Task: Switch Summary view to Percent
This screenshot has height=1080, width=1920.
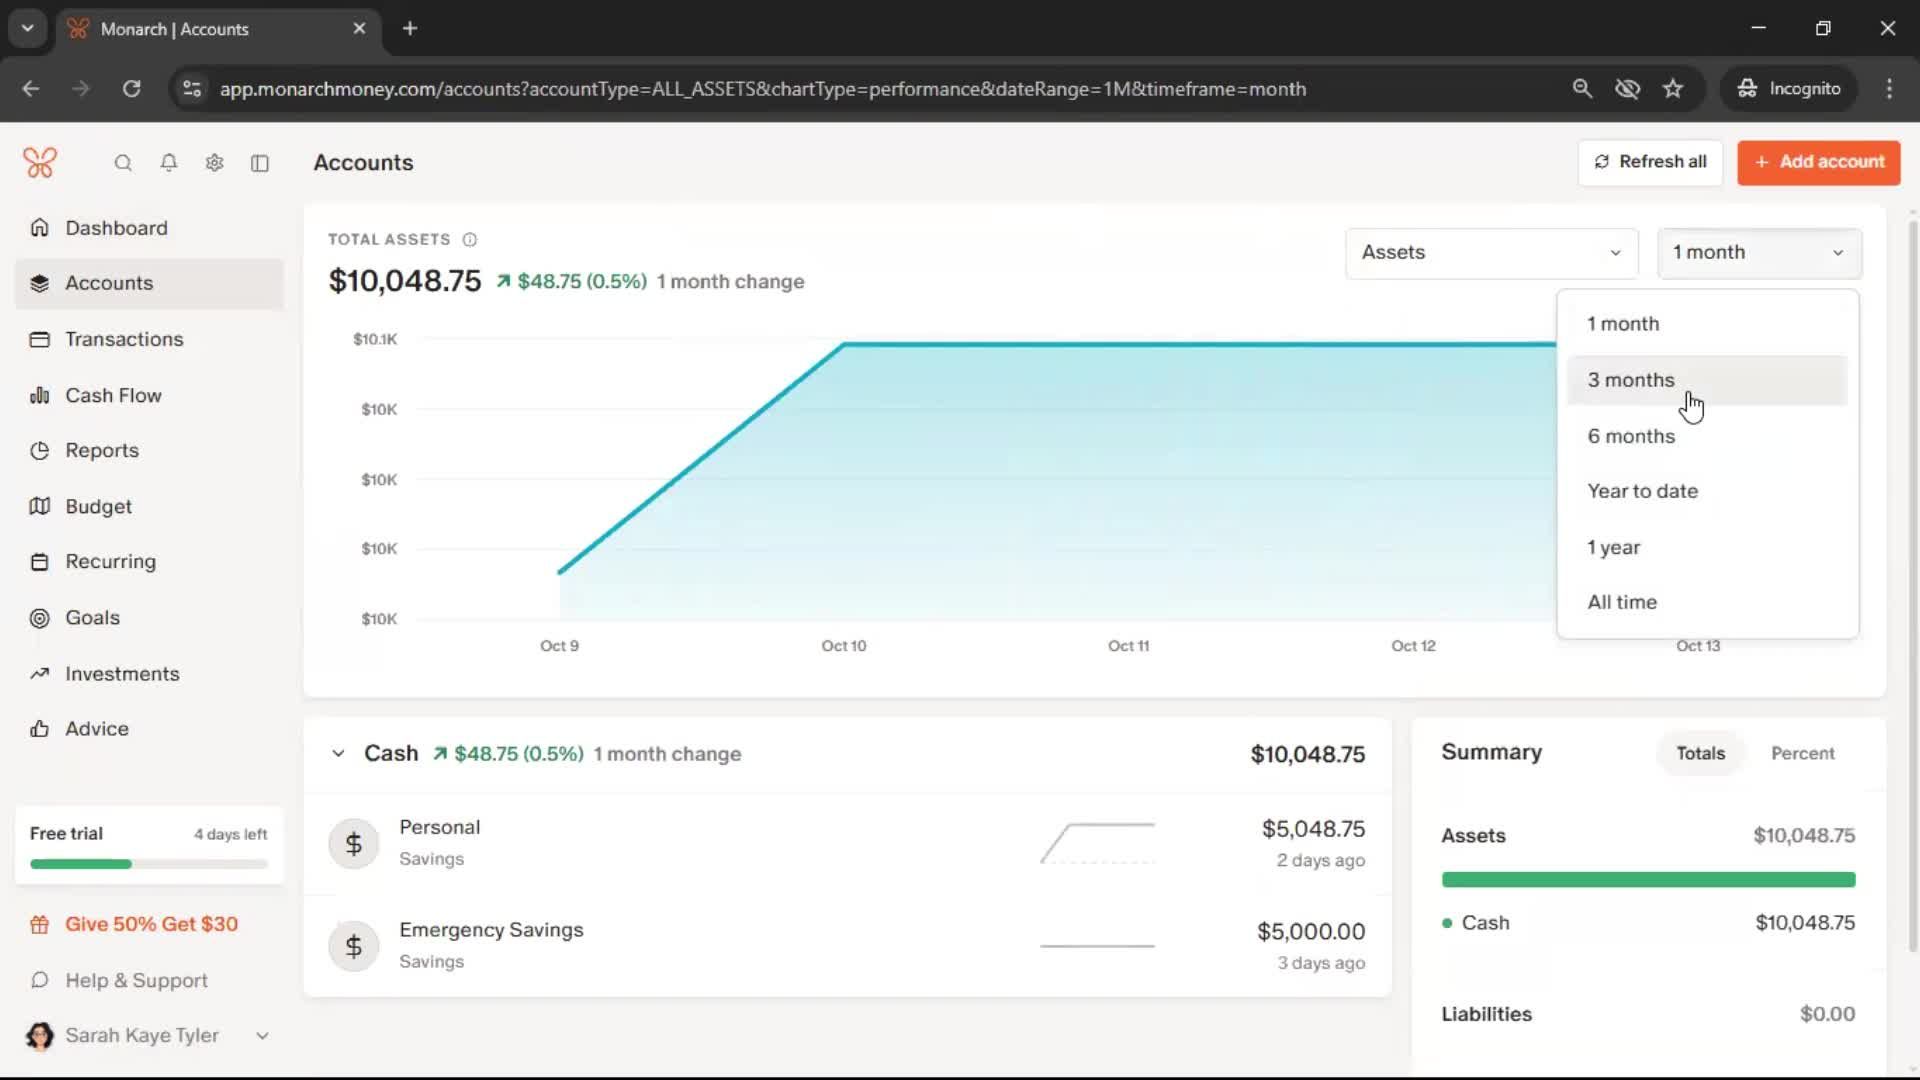Action: point(1802,753)
